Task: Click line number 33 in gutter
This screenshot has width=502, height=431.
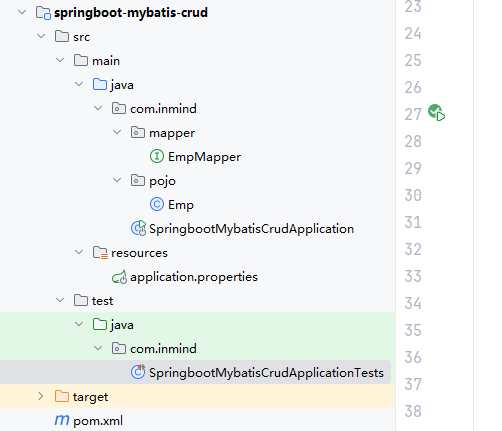Action: click(413, 276)
